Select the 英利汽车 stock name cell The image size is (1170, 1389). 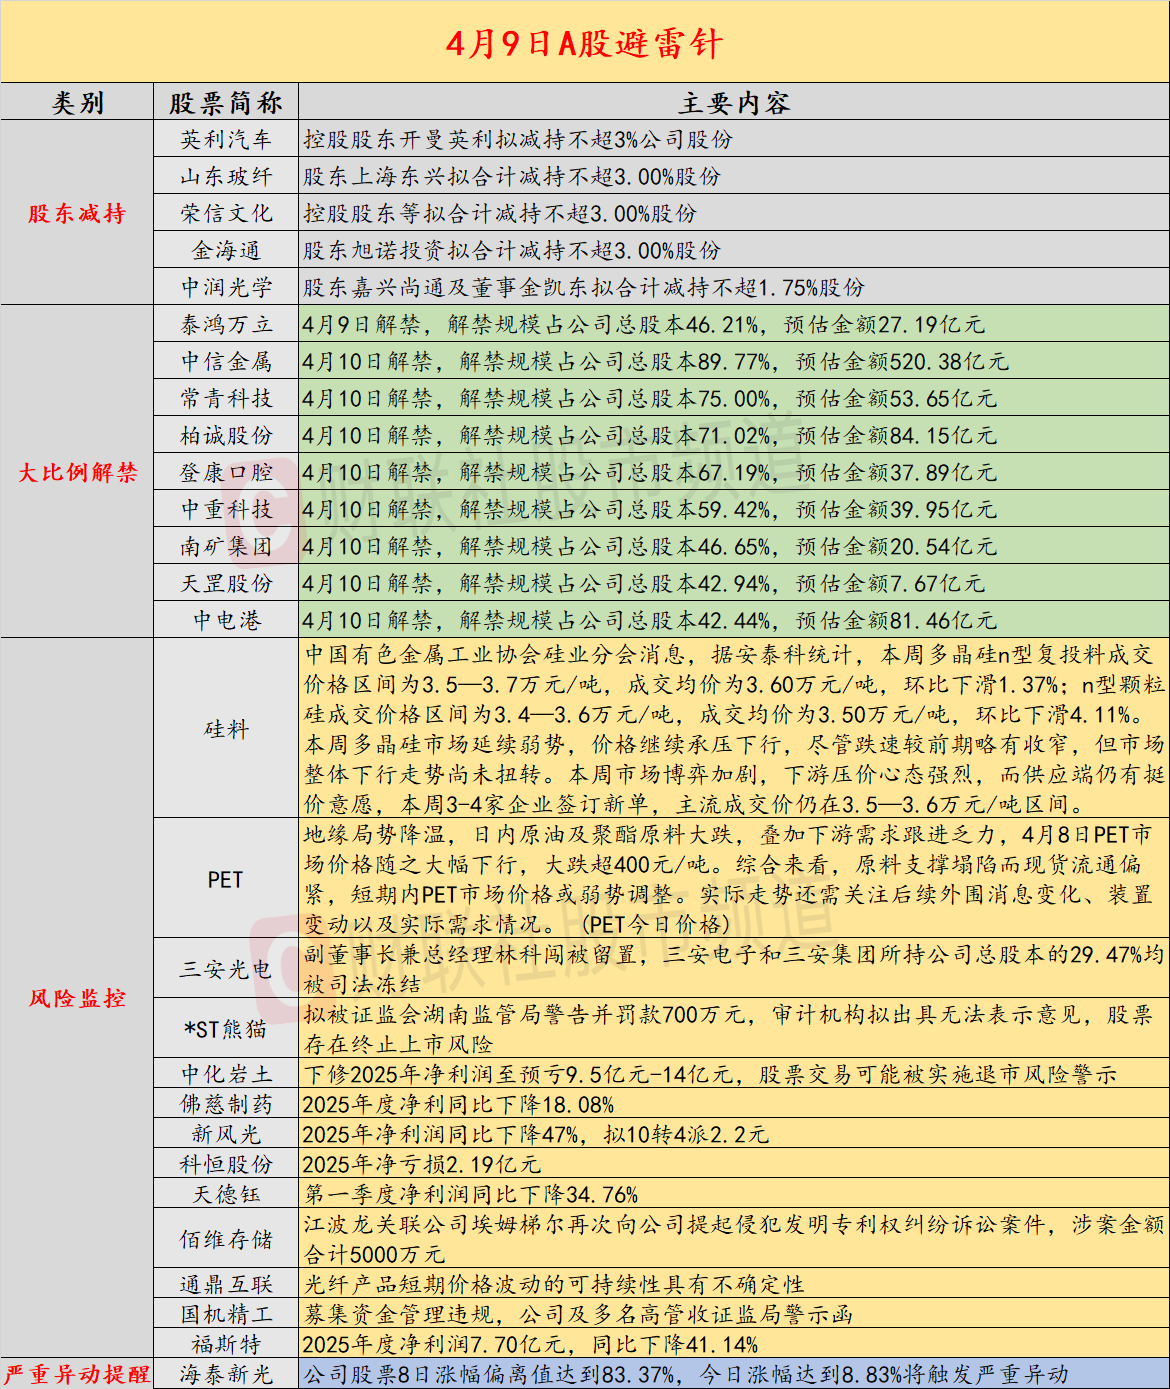point(226,140)
